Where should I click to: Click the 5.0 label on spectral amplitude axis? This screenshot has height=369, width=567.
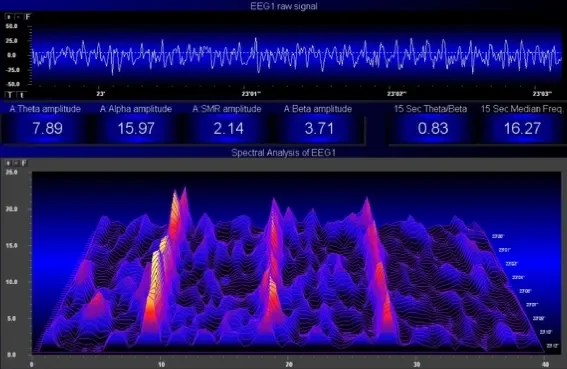[x=11, y=318]
